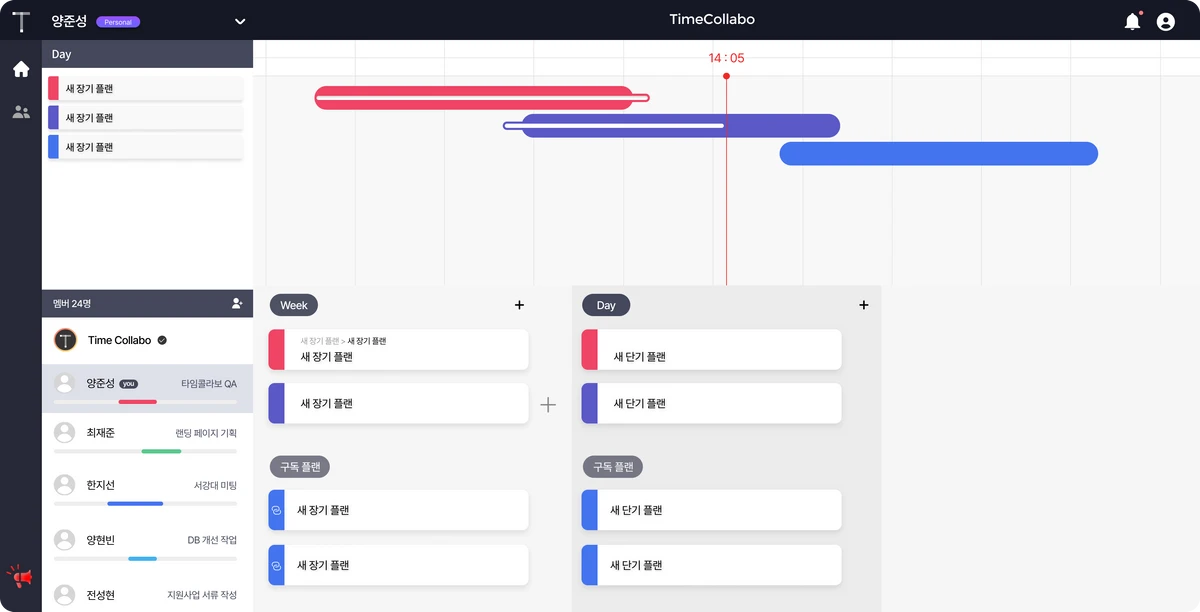Open the red Week card with breadcrumb
The image size is (1200, 612).
click(x=399, y=349)
